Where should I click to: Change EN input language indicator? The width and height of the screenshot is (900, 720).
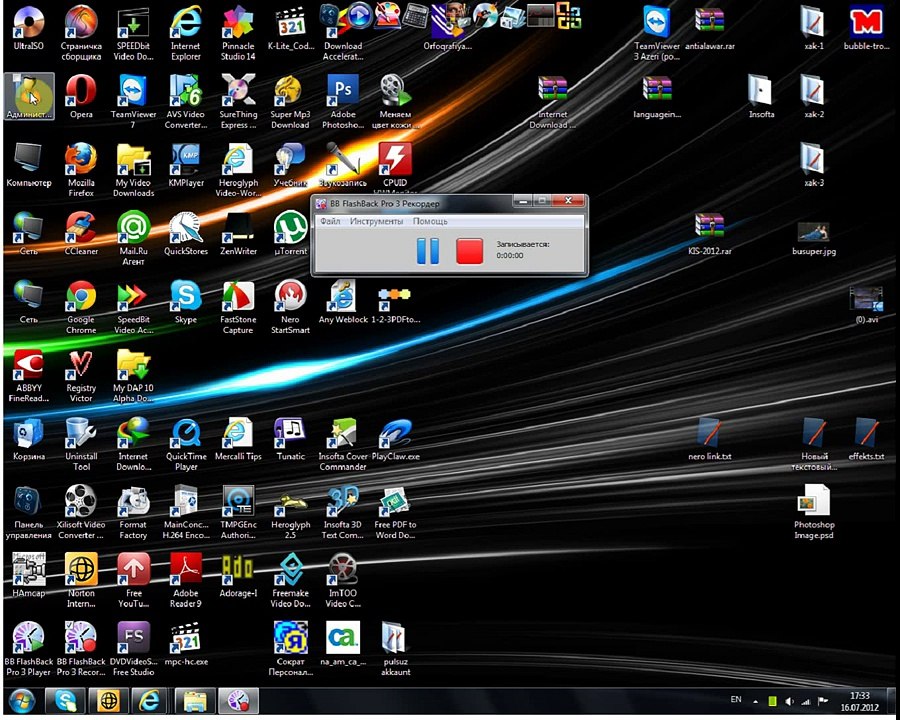(x=736, y=699)
